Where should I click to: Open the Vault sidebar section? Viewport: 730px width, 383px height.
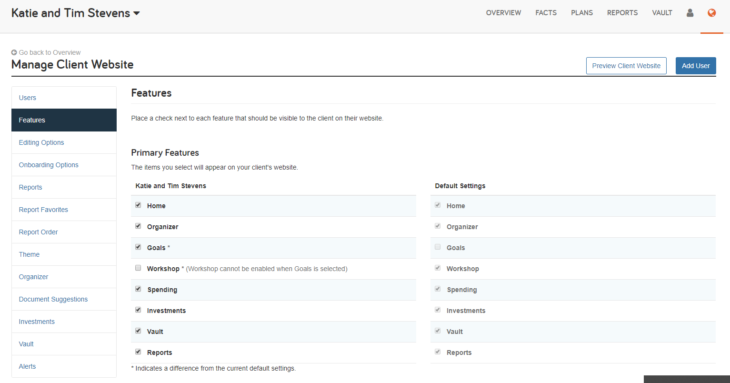[x=64, y=344]
